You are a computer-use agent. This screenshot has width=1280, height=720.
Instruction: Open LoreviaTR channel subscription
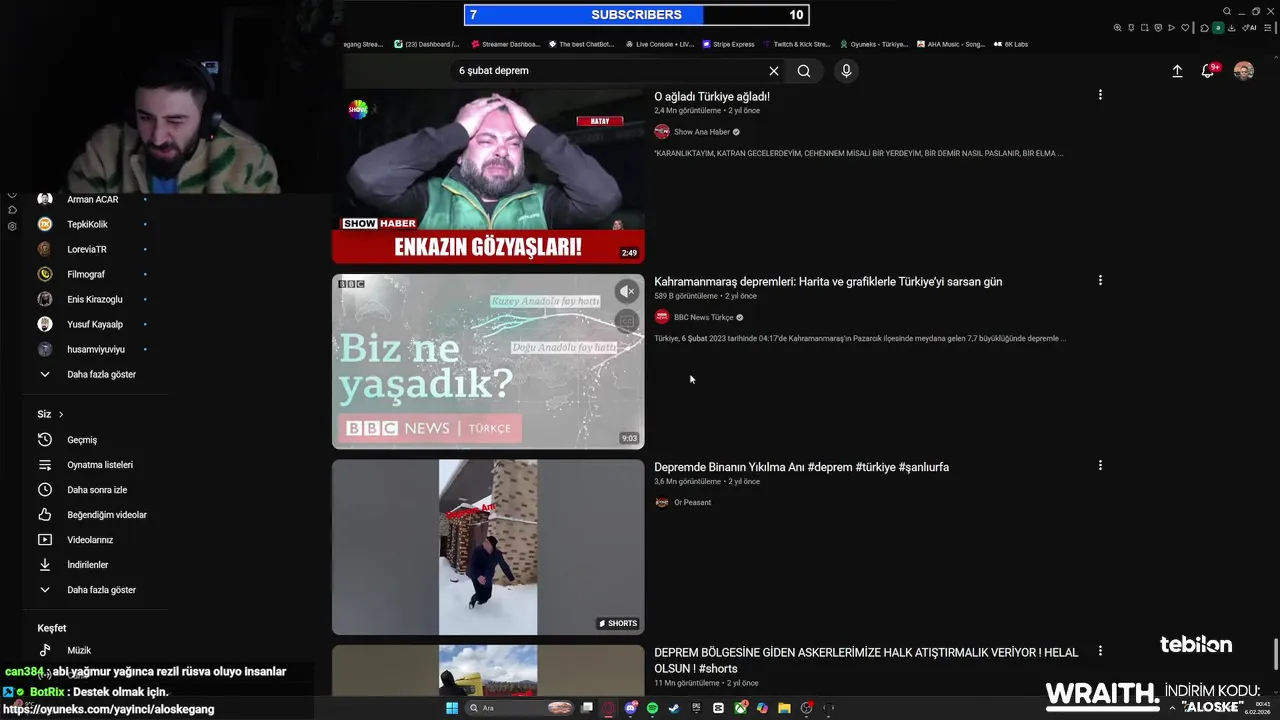tap(87, 249)
